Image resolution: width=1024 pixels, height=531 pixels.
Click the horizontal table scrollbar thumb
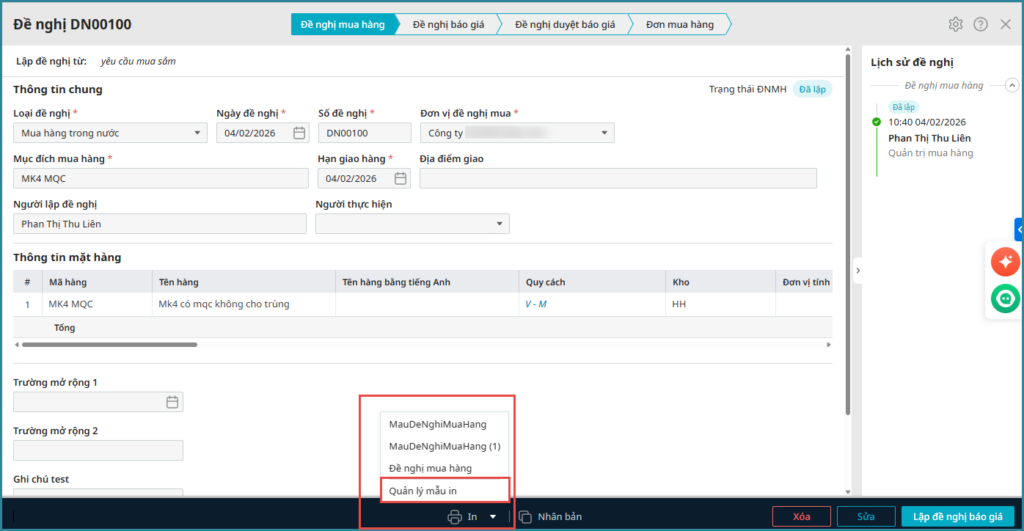pos(109,344)
